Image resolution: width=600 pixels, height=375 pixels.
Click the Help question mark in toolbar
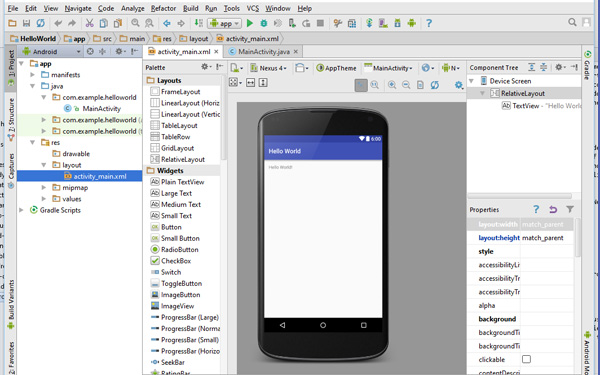point(429,23)
